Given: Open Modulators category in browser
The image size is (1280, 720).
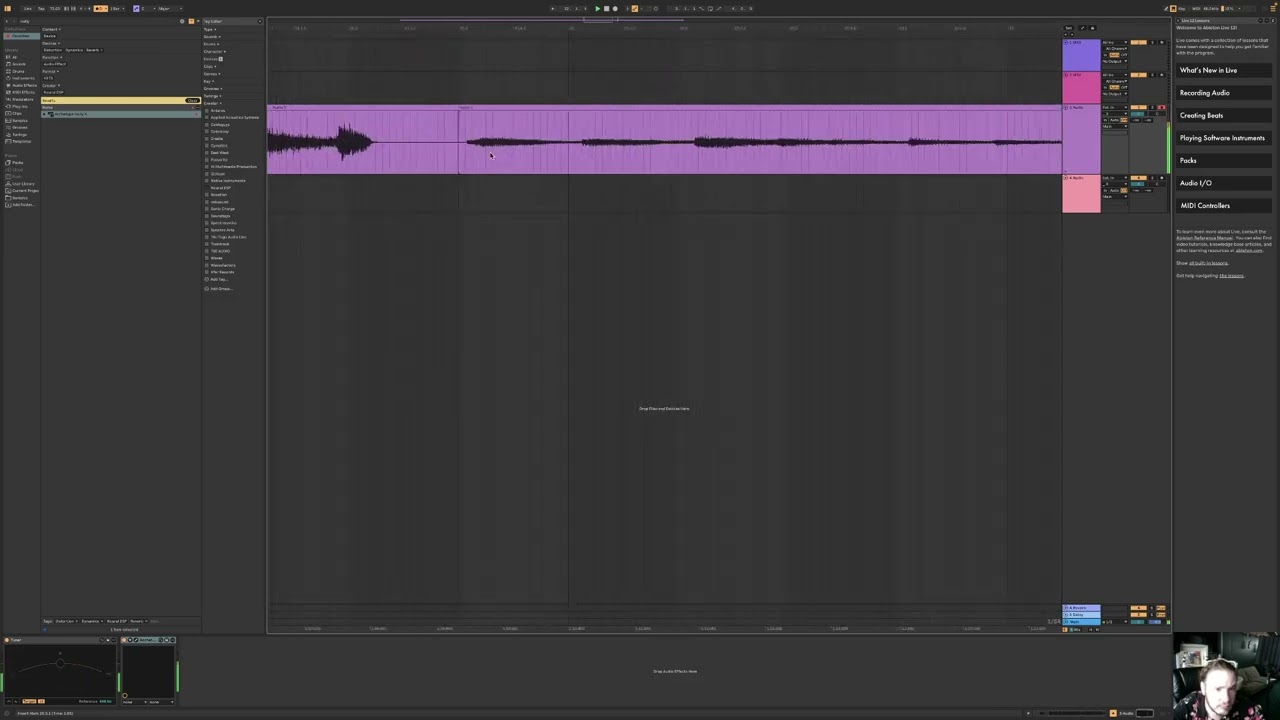Looking at the screenshot, I should (21, 99).
